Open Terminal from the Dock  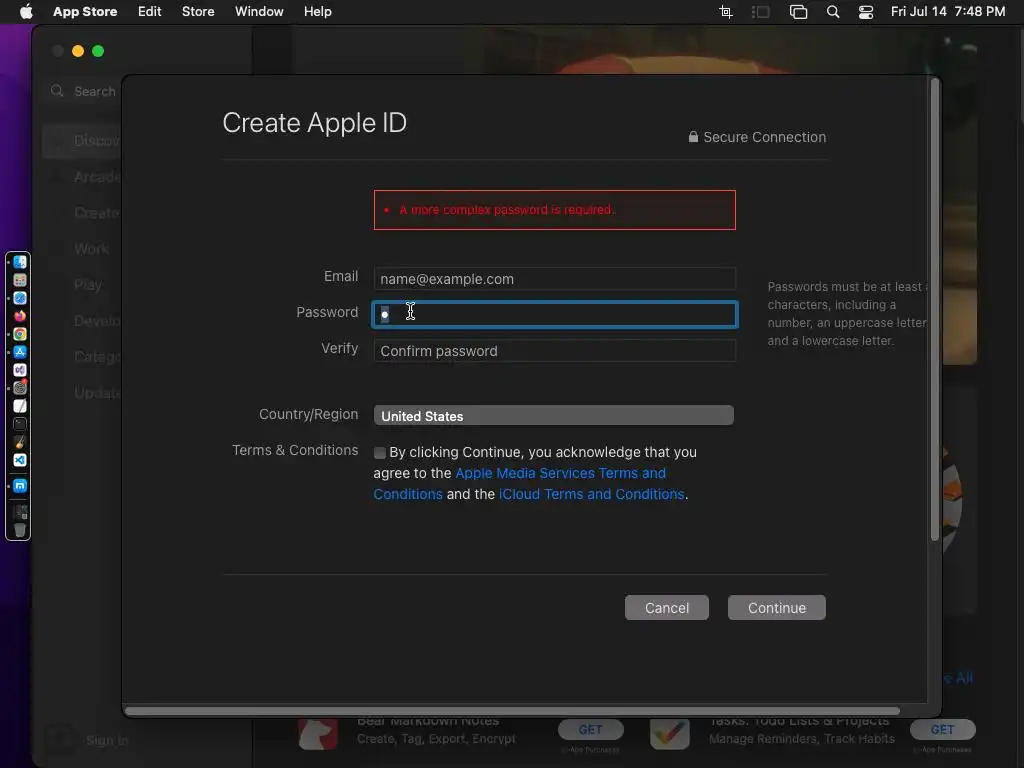point(20,424)
